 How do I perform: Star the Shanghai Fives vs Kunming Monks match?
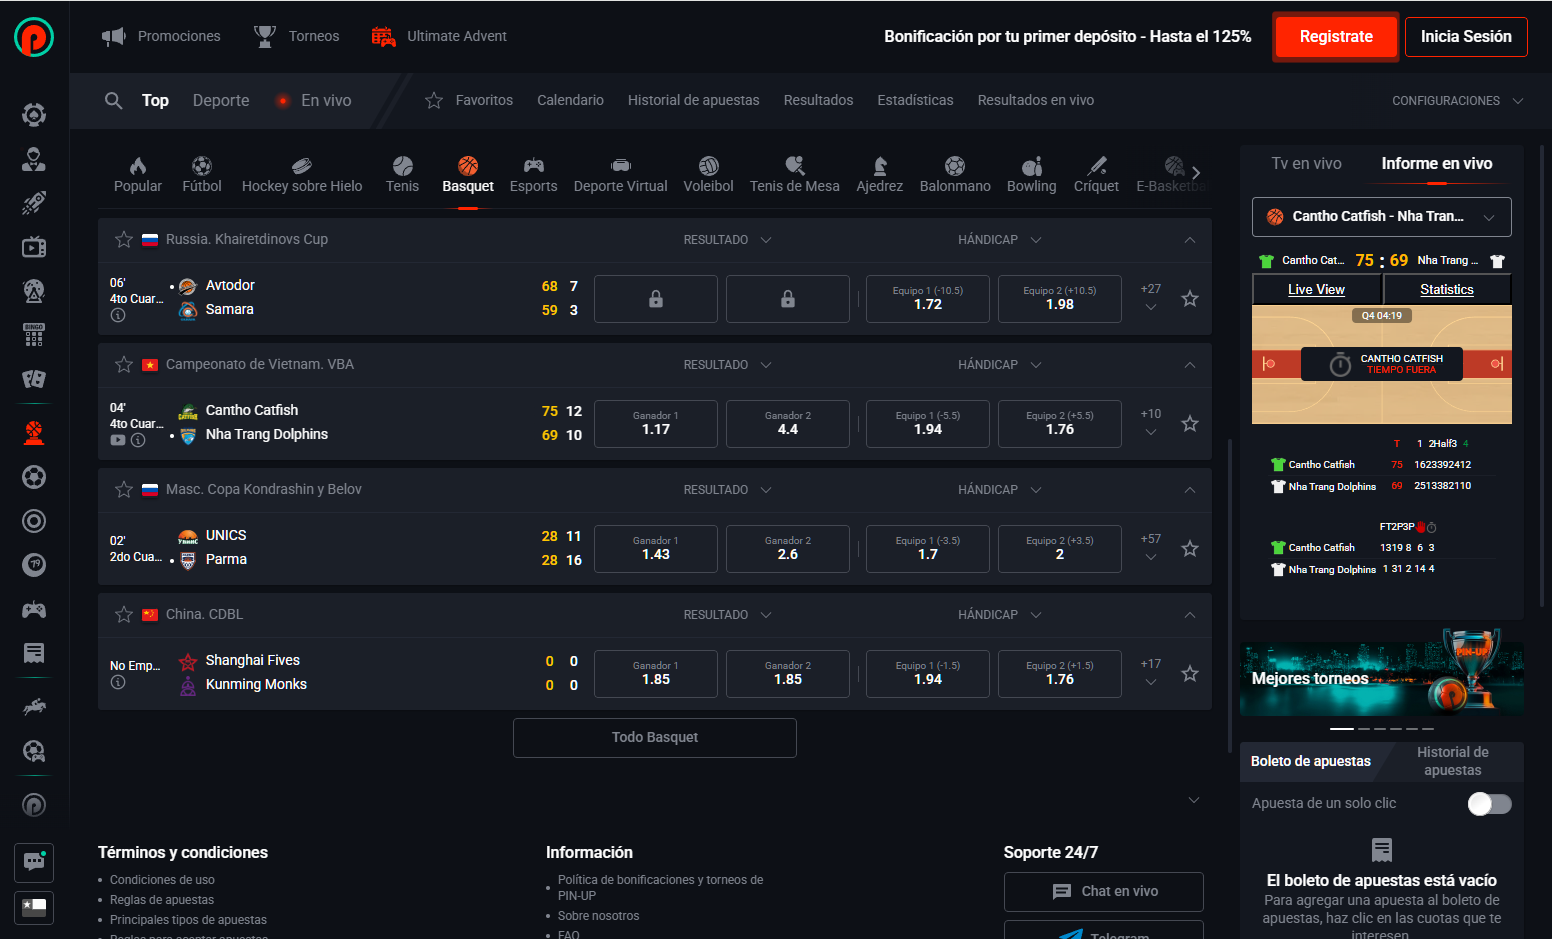1190,674
